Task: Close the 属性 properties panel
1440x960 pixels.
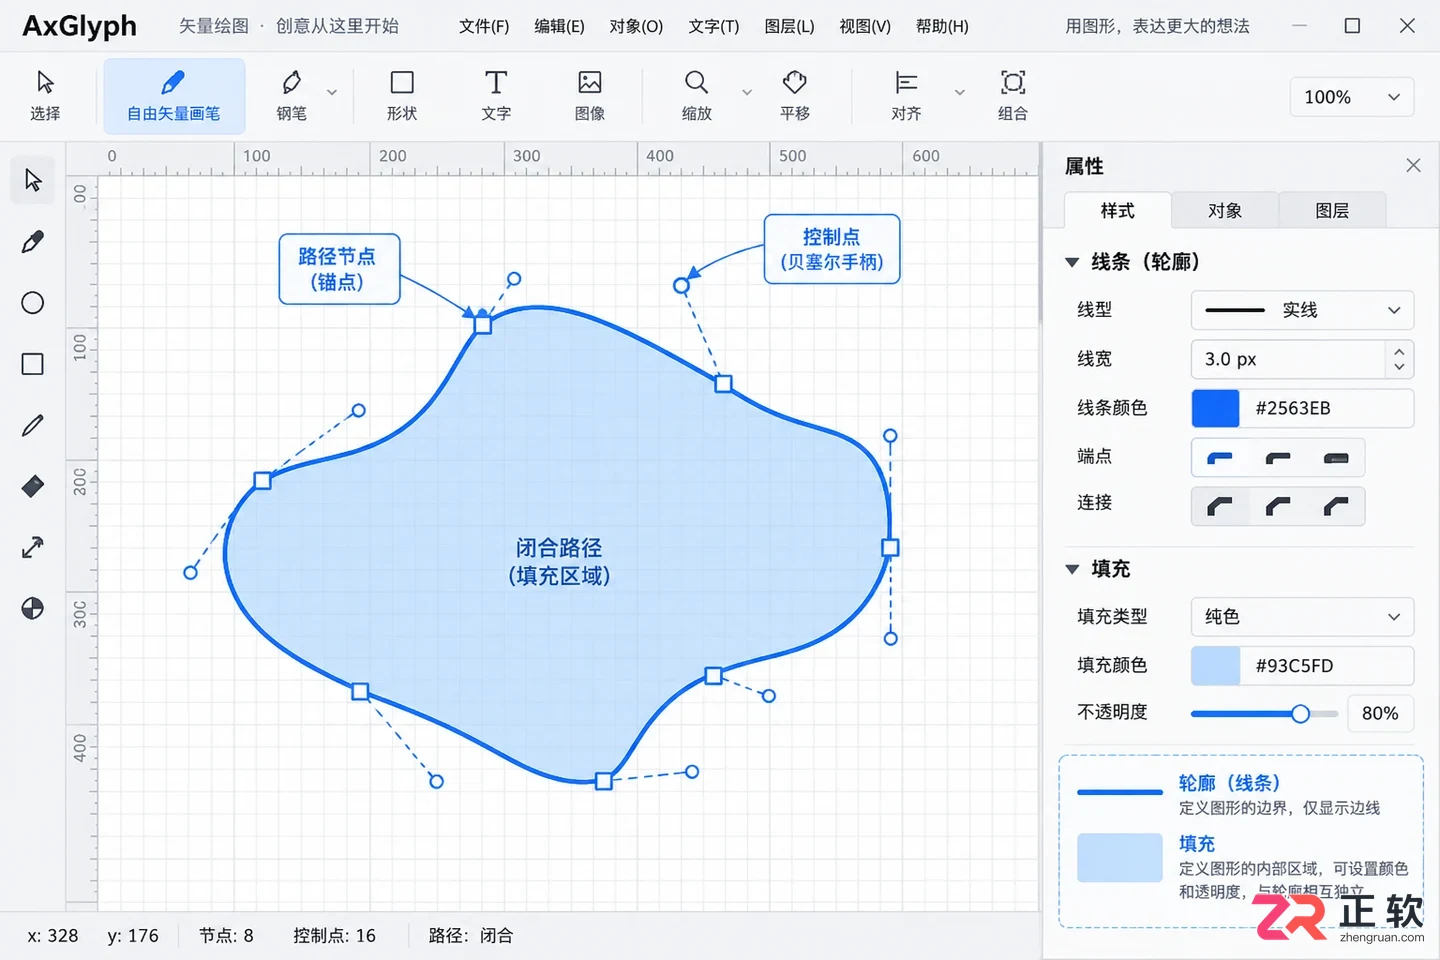Action: click(x=1413, y=165)
